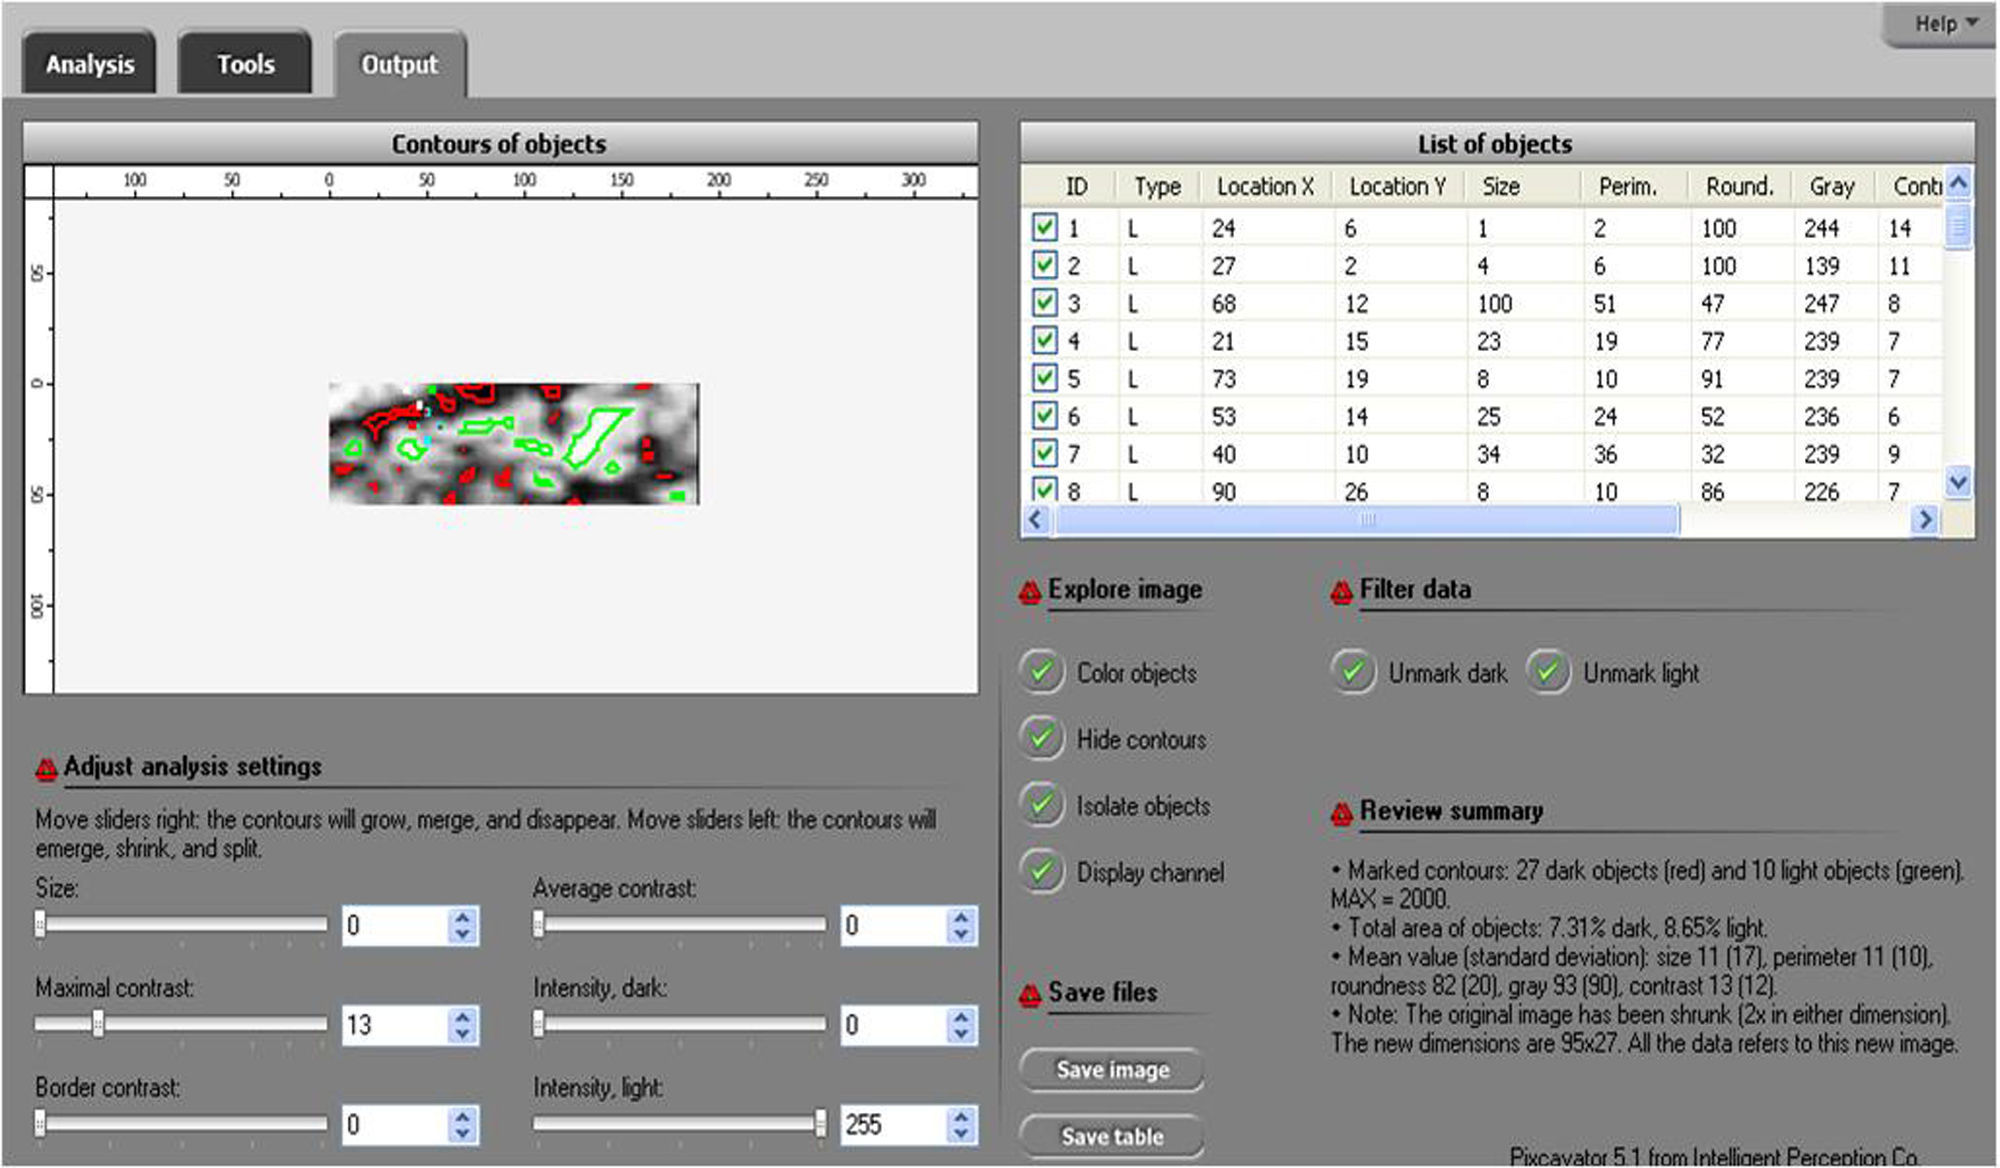Decrease Intensity light value with the down spinner
The height and width of the screenshot is (1168, 2000).
pos(960,1134)
